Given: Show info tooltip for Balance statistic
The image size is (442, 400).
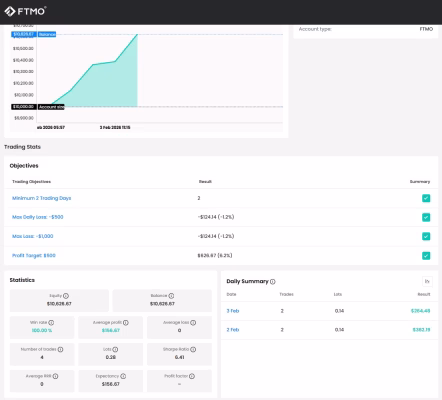Looking at the screenshot, I should click(171, 296).
